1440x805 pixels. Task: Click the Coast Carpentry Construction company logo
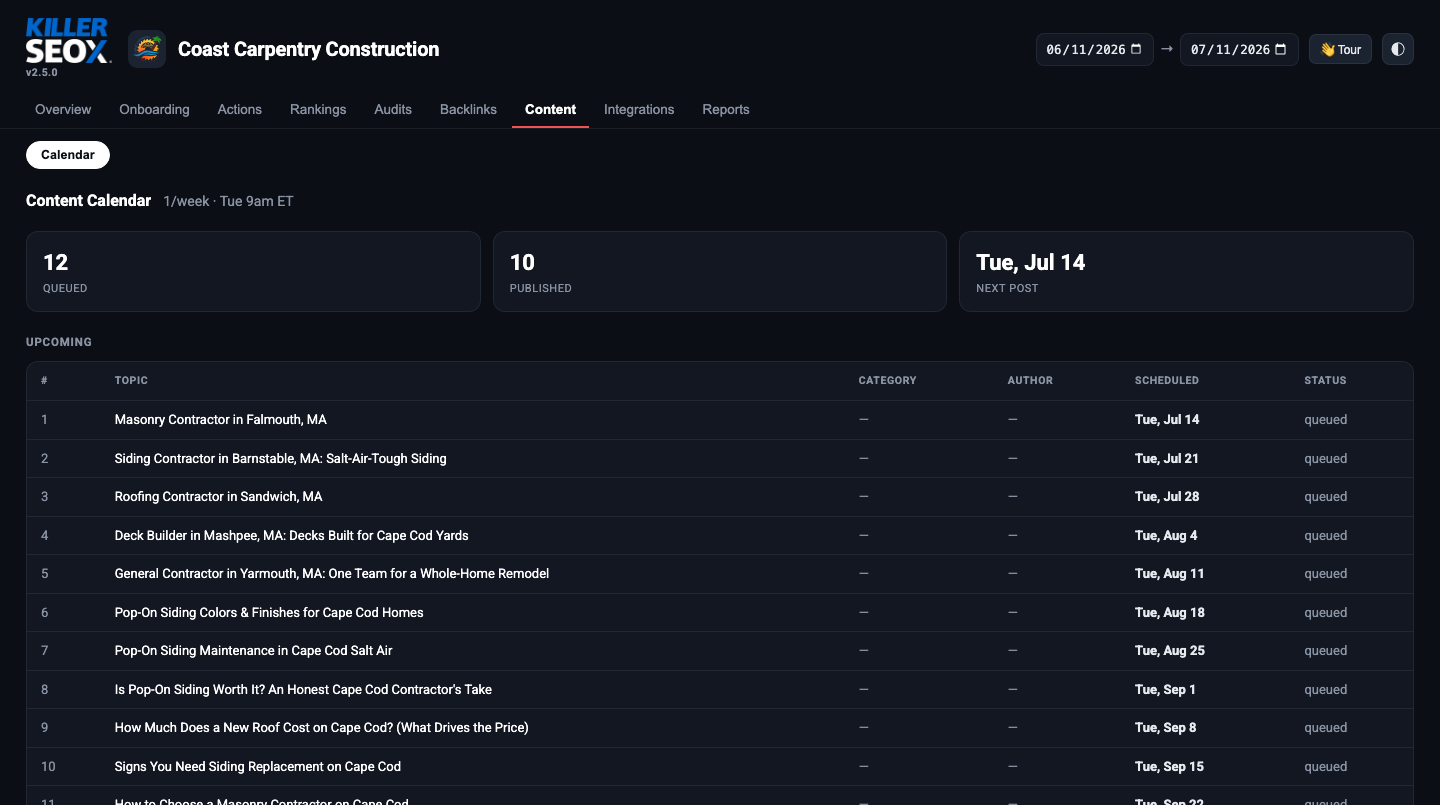pyautogui.click(x=147, y=49)
